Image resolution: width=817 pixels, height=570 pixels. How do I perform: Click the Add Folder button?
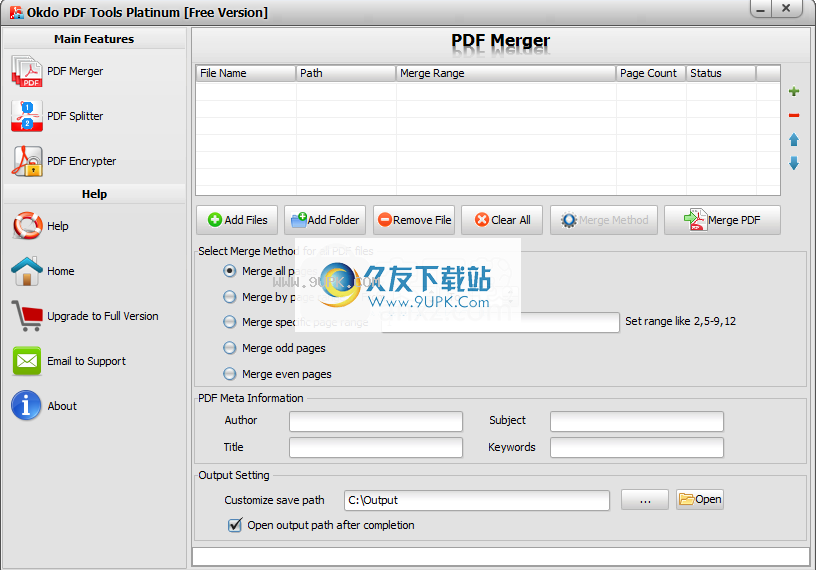tap(325, 220)
